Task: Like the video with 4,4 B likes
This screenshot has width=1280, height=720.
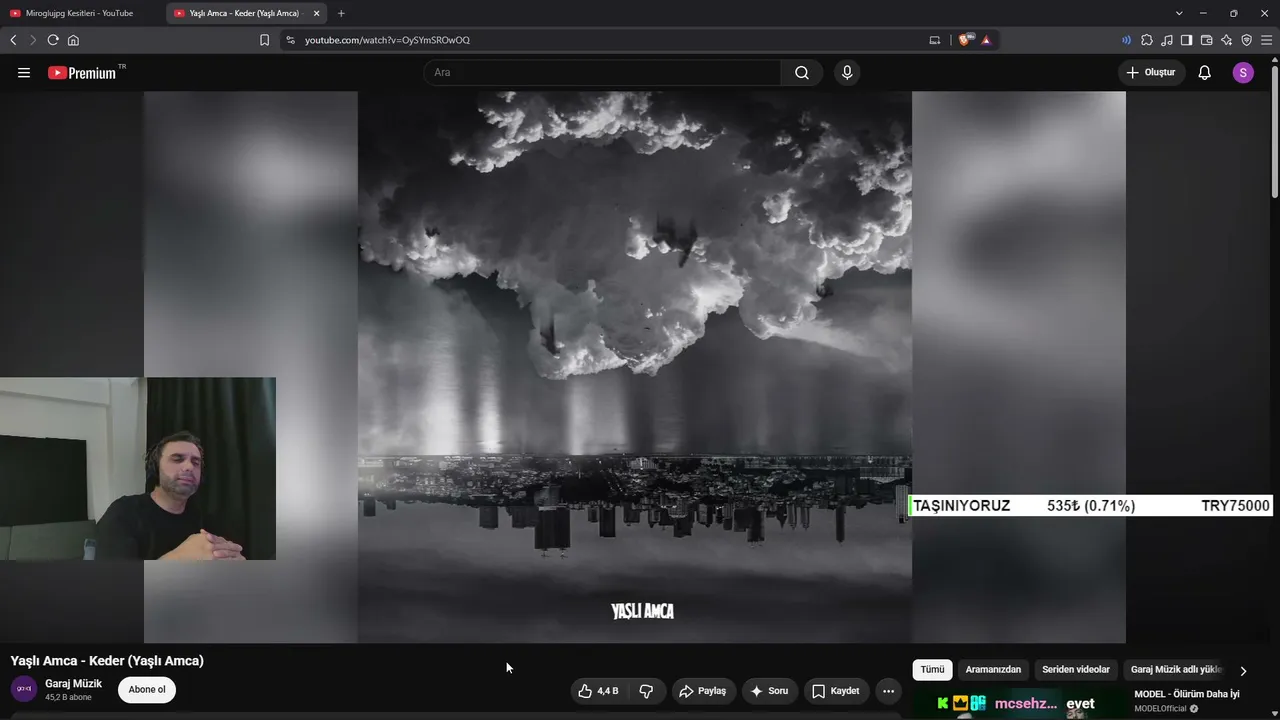Action: (598, 691)
